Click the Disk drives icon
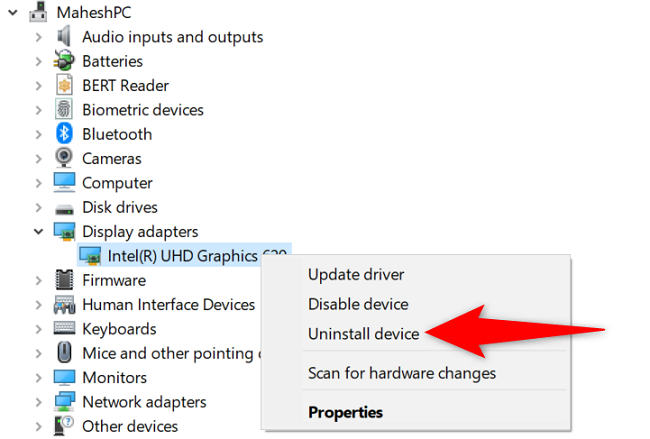This screenshot has width=650, height=439. [65, 207]
